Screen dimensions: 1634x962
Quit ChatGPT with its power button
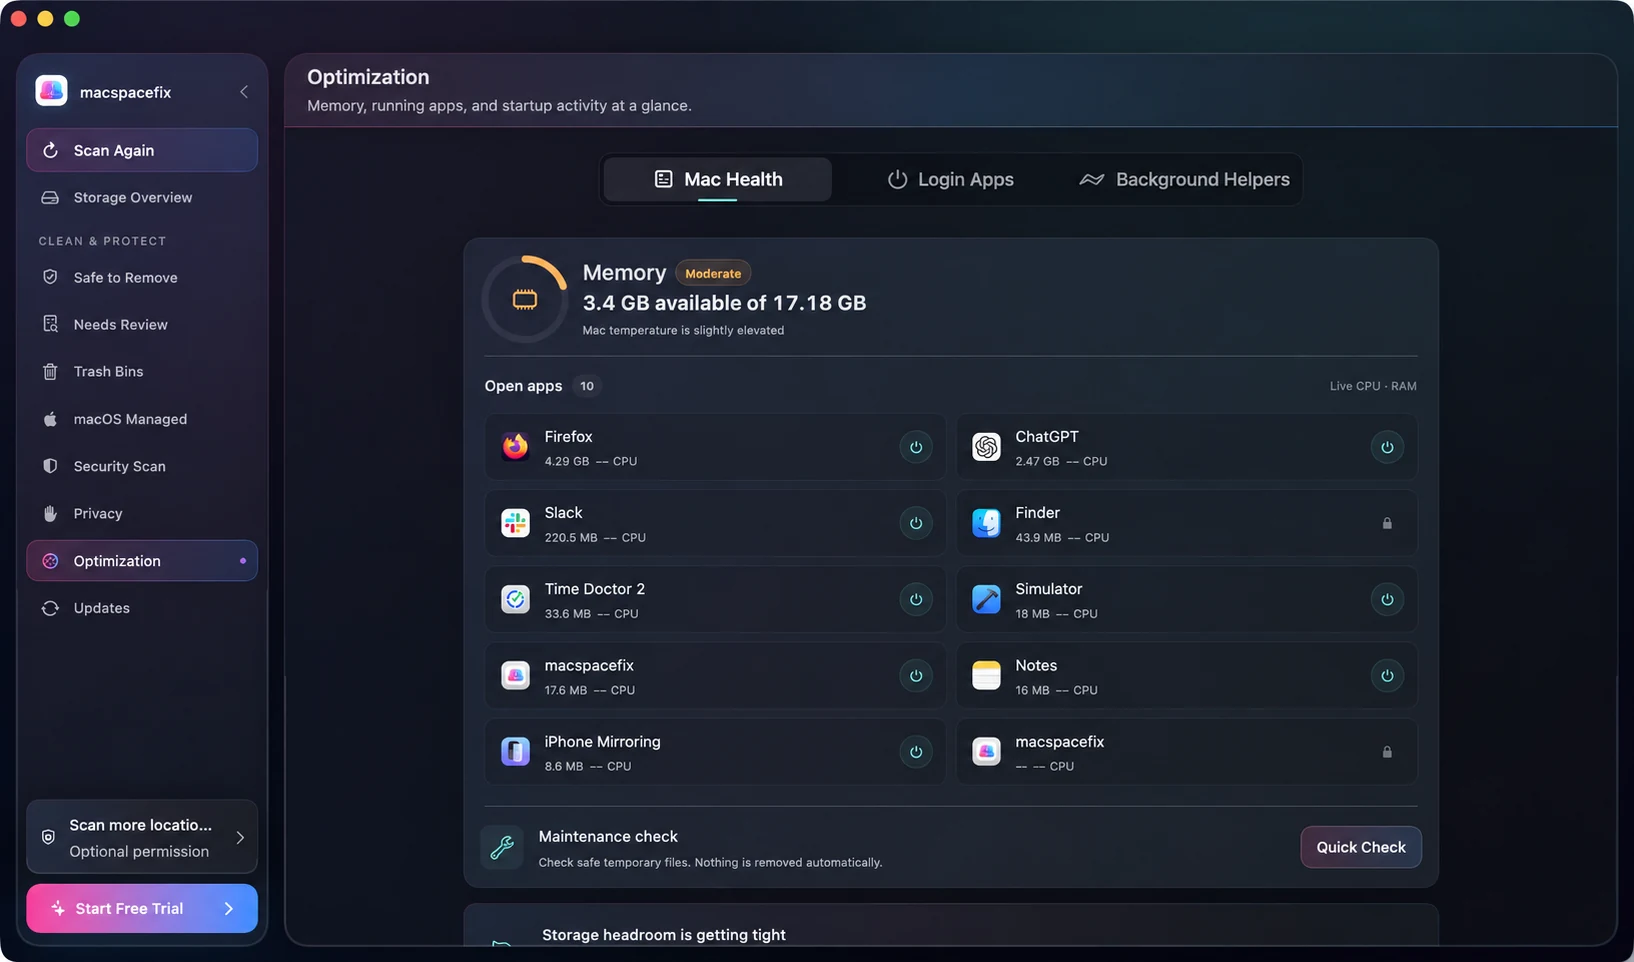[1387, 447]
